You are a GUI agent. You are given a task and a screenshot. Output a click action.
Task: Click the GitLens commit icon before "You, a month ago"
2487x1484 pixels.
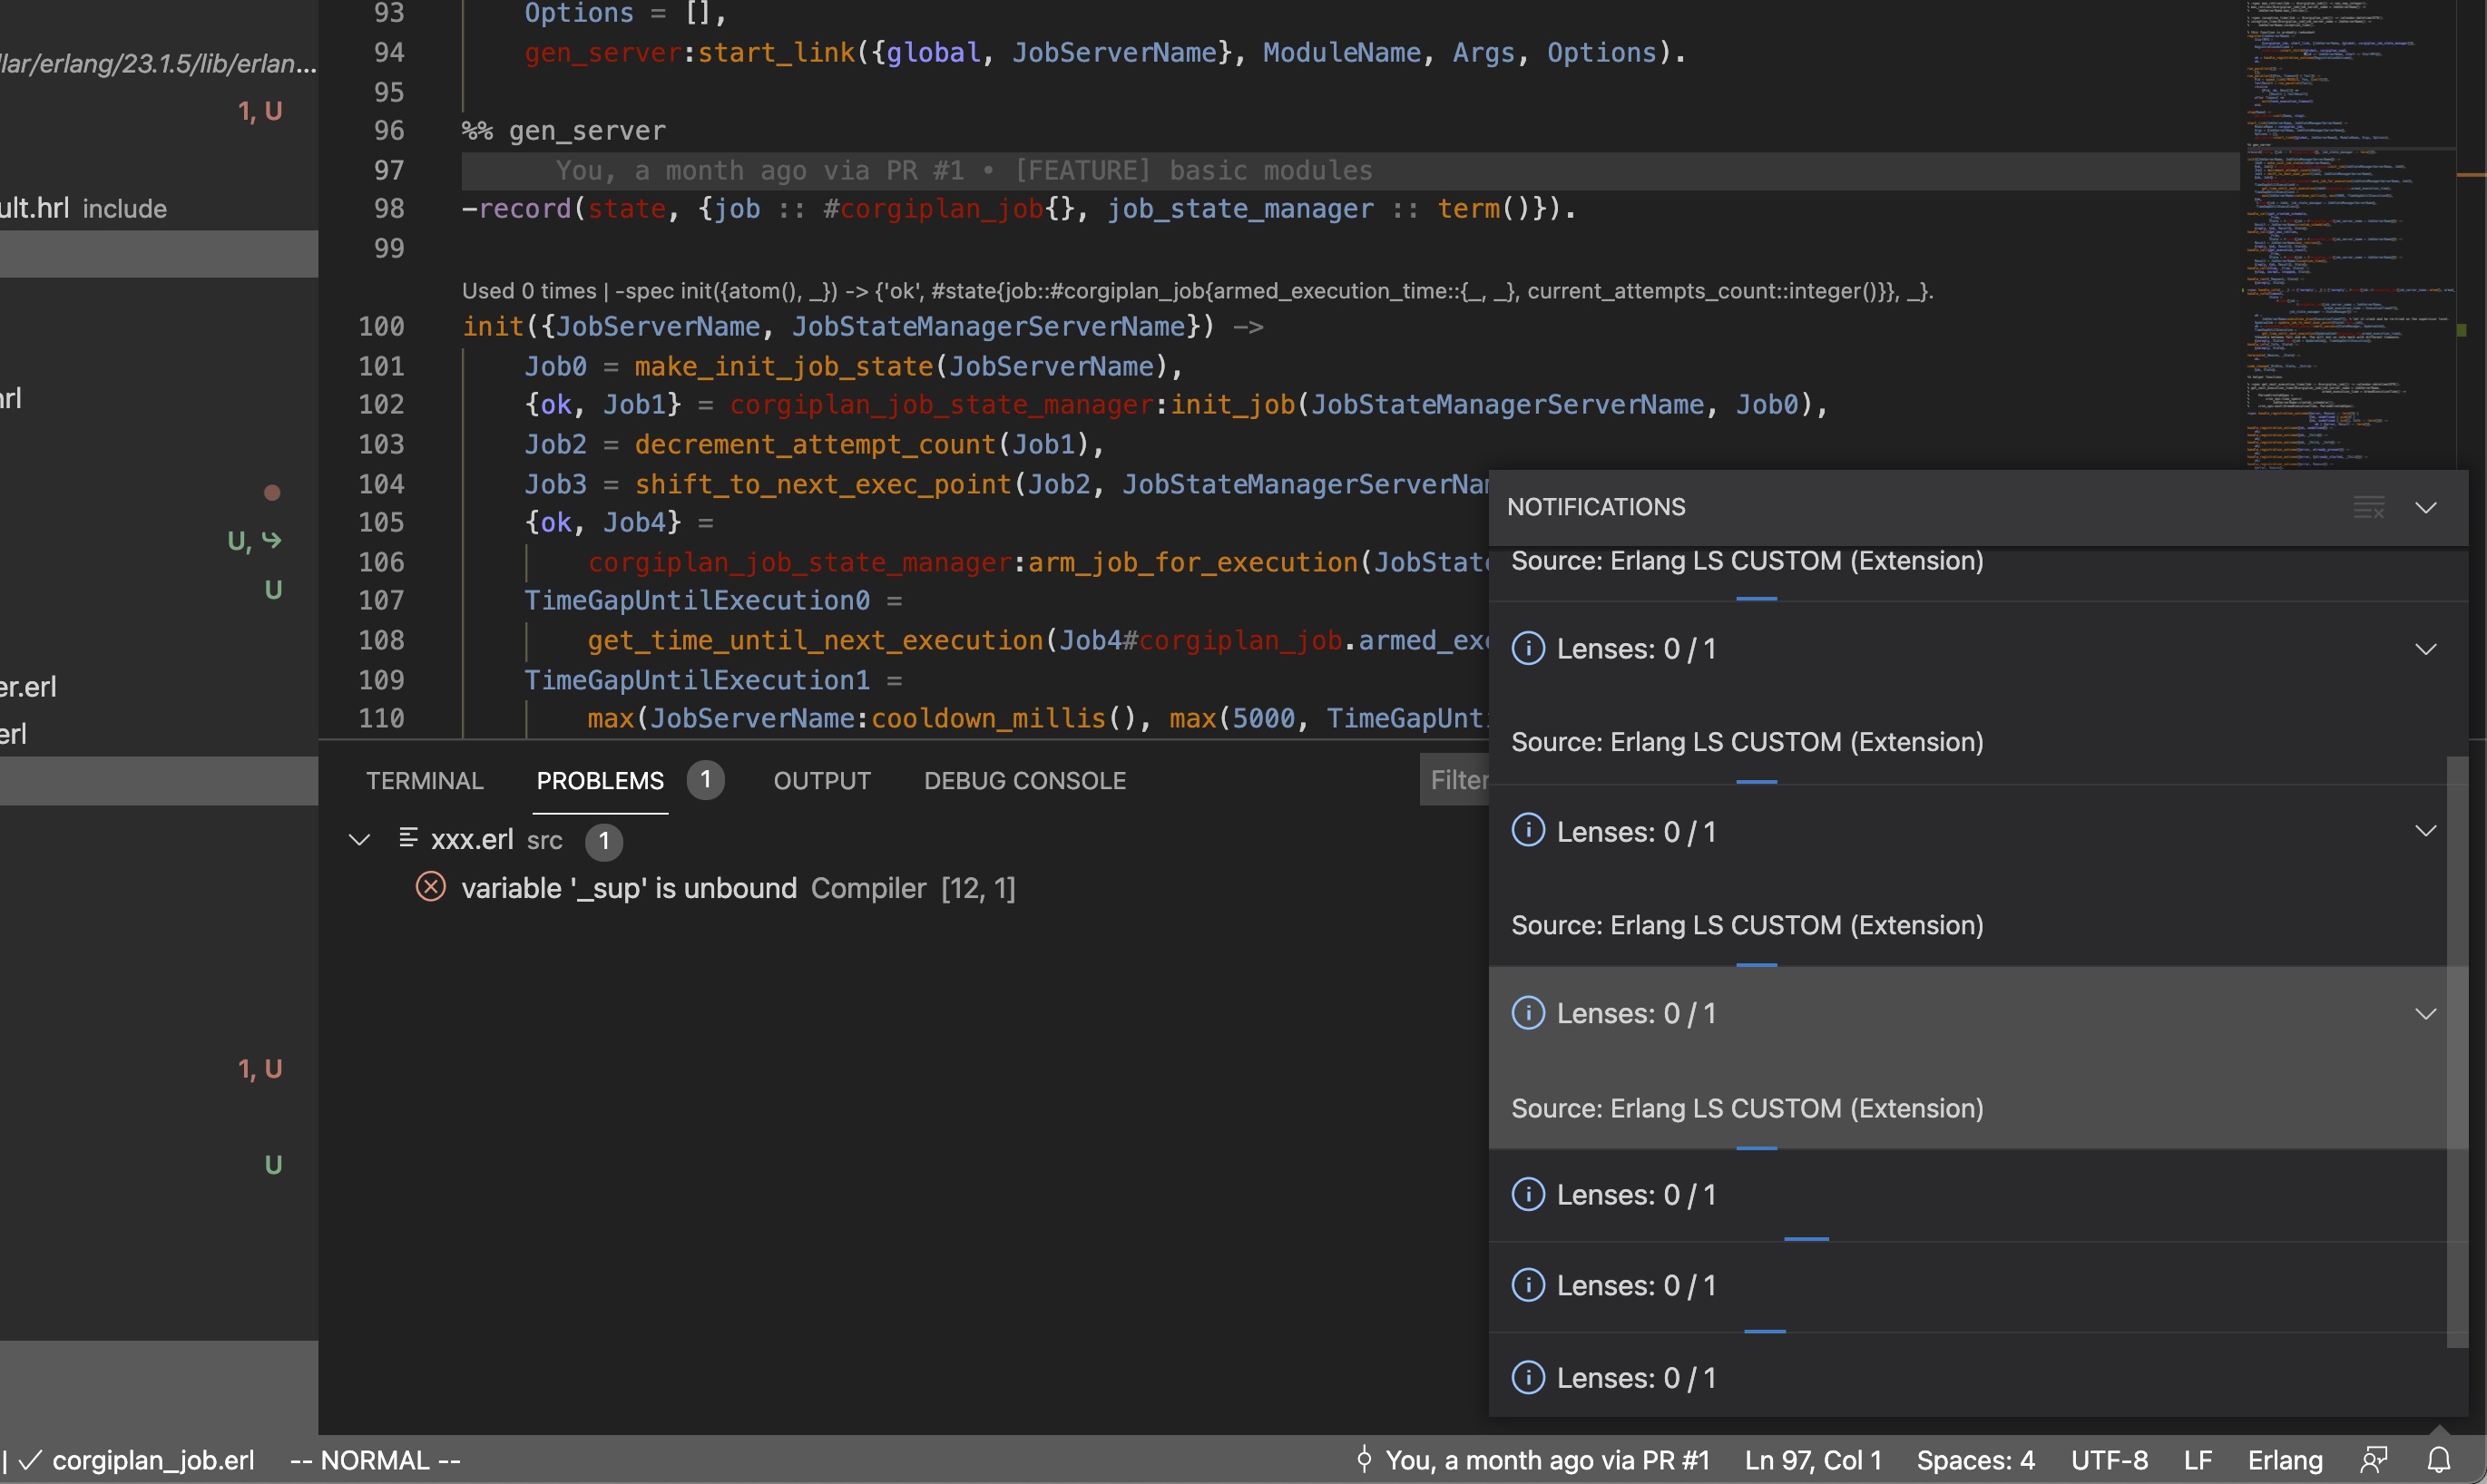(1364, 1460)
